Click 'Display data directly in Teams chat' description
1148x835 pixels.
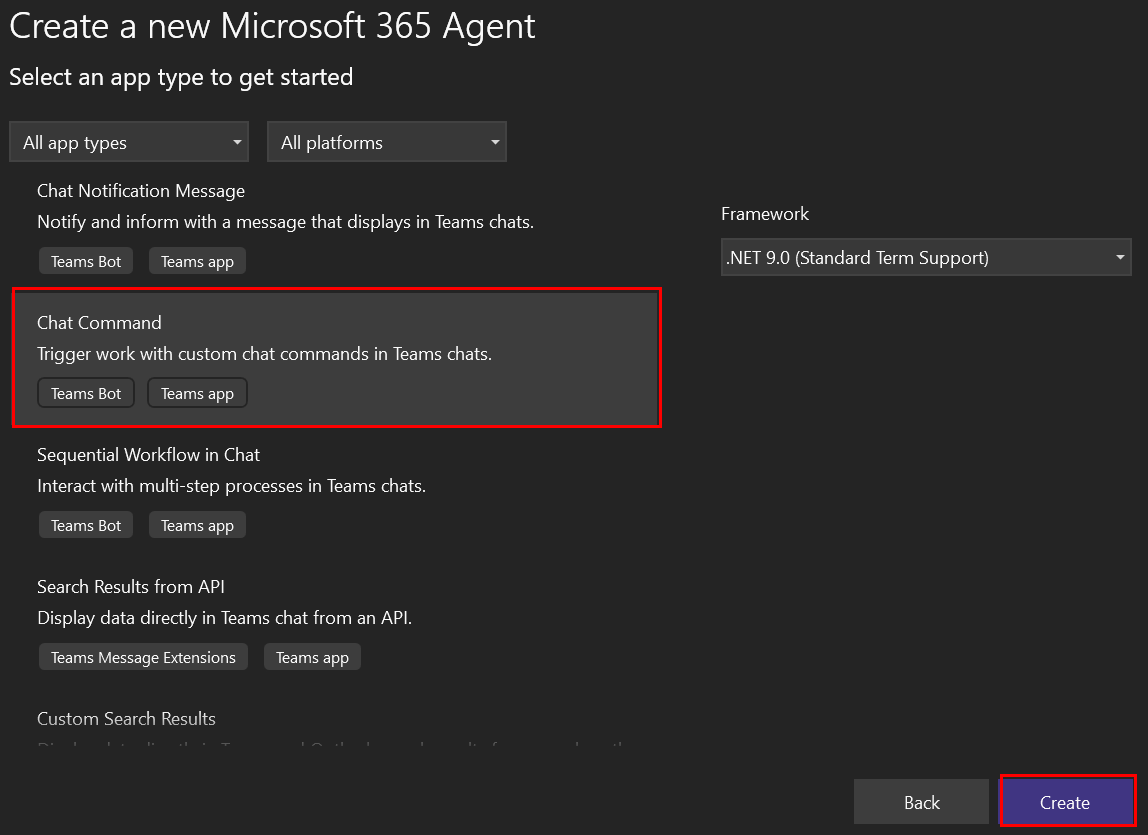tap(225, 617)
